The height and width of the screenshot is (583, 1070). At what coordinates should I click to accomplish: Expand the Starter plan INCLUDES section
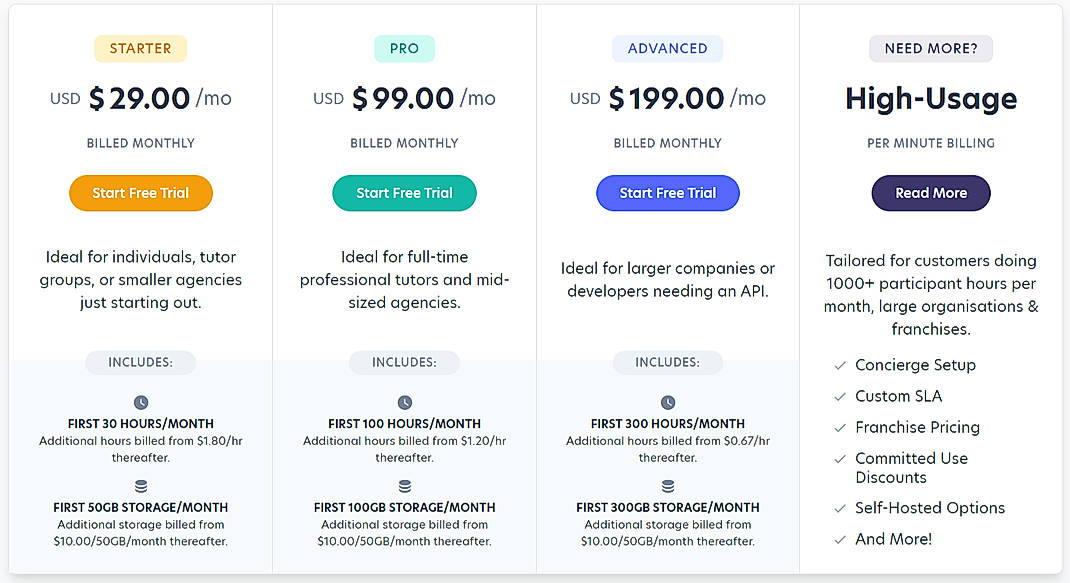point(140,362)
